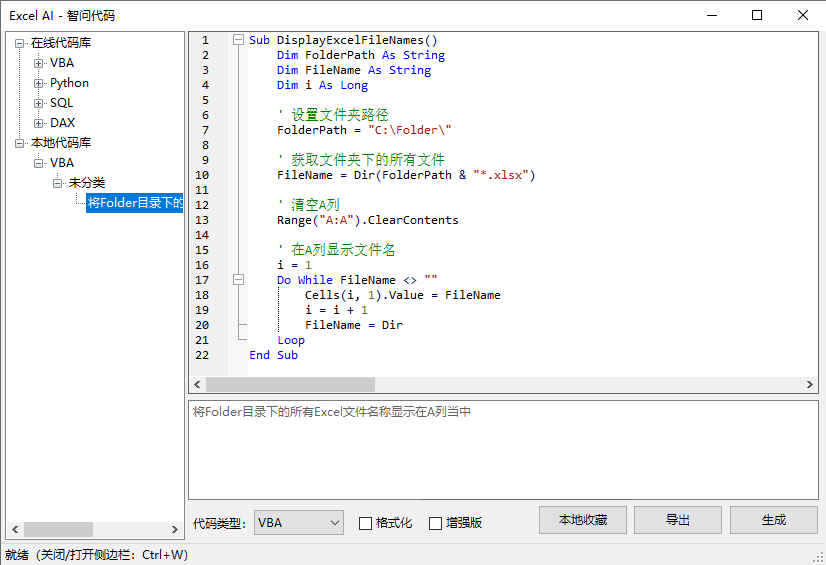Viewport: 826px width, 565px height.
Task: Open the 代码类型 VBA dropdown
Action: pos(299,523)
